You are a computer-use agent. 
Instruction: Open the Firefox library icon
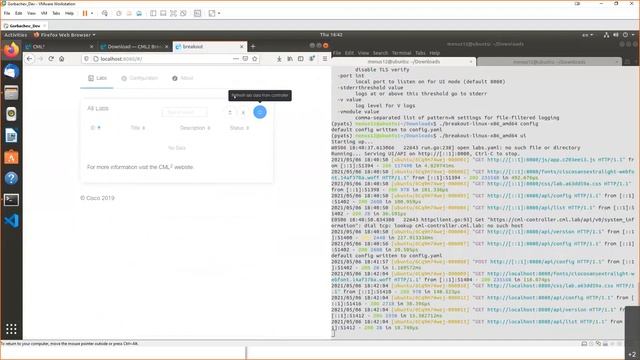tap(290, 59)
